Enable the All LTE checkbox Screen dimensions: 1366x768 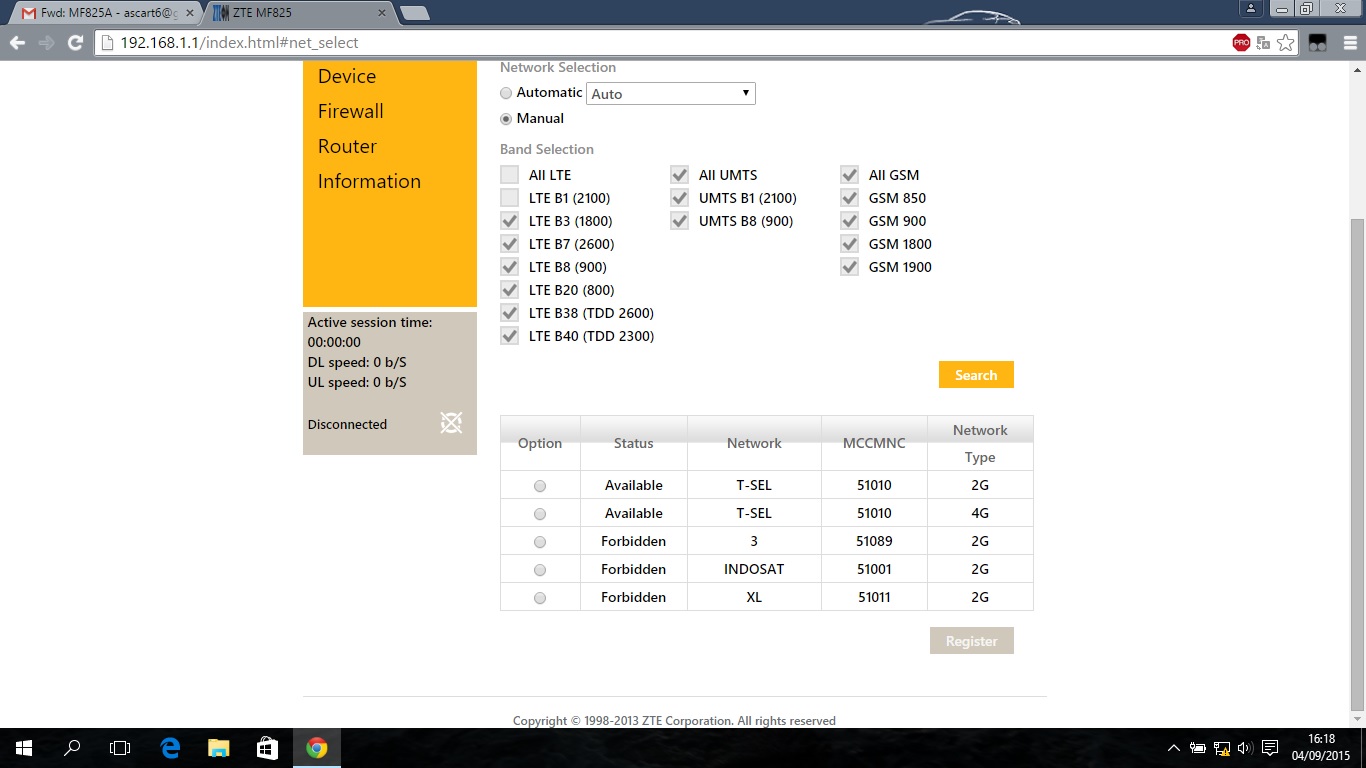510,175
